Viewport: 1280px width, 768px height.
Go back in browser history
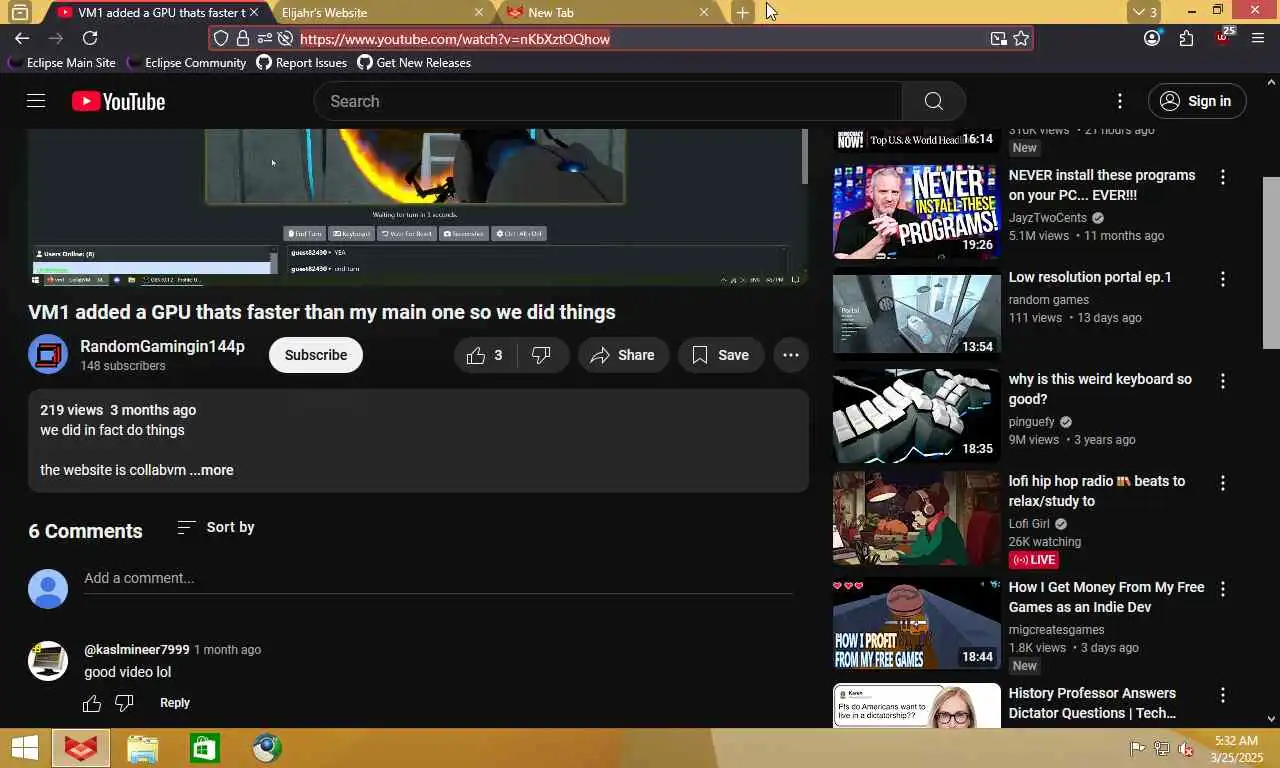click(x=22, y=38)
